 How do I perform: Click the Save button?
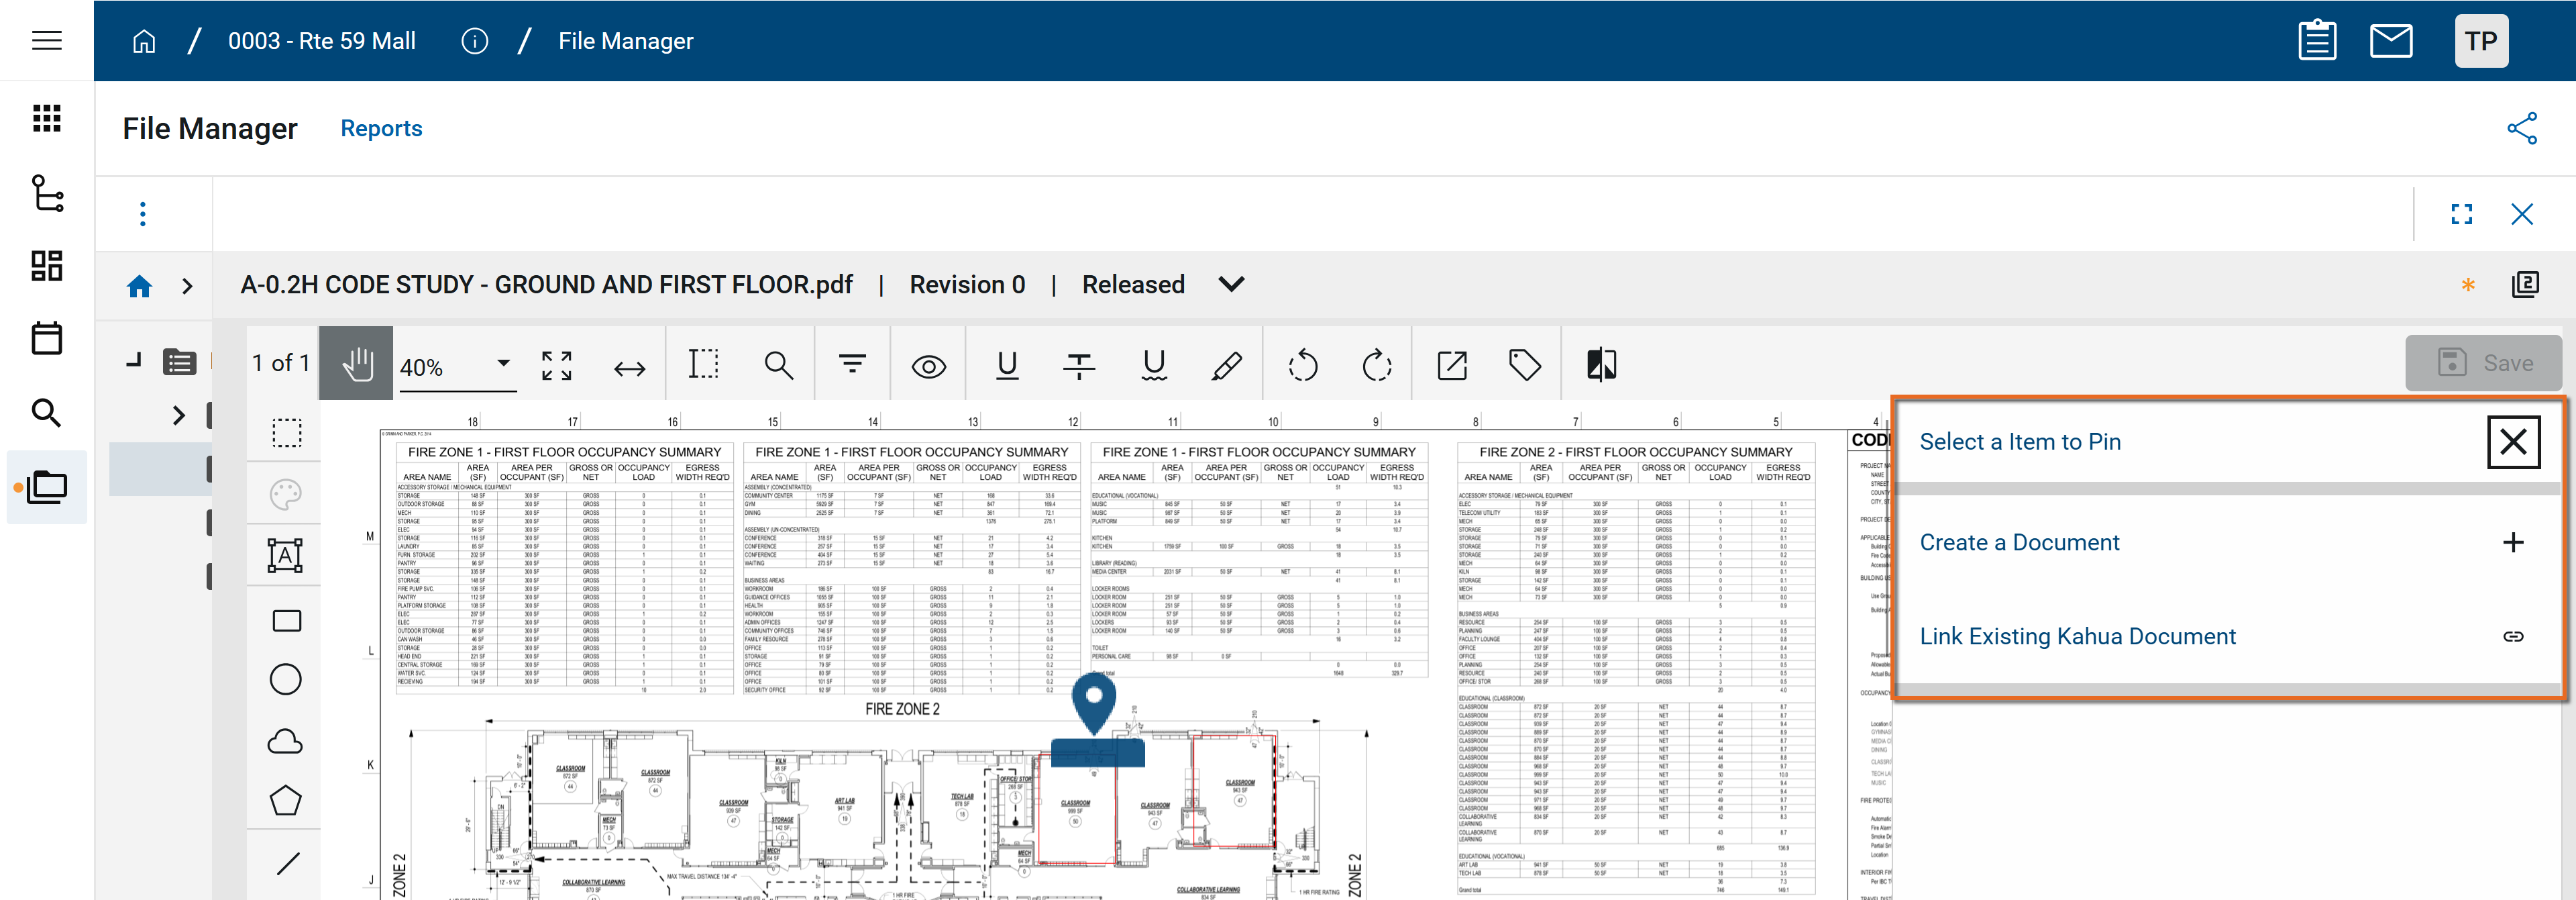(2483, 363)
